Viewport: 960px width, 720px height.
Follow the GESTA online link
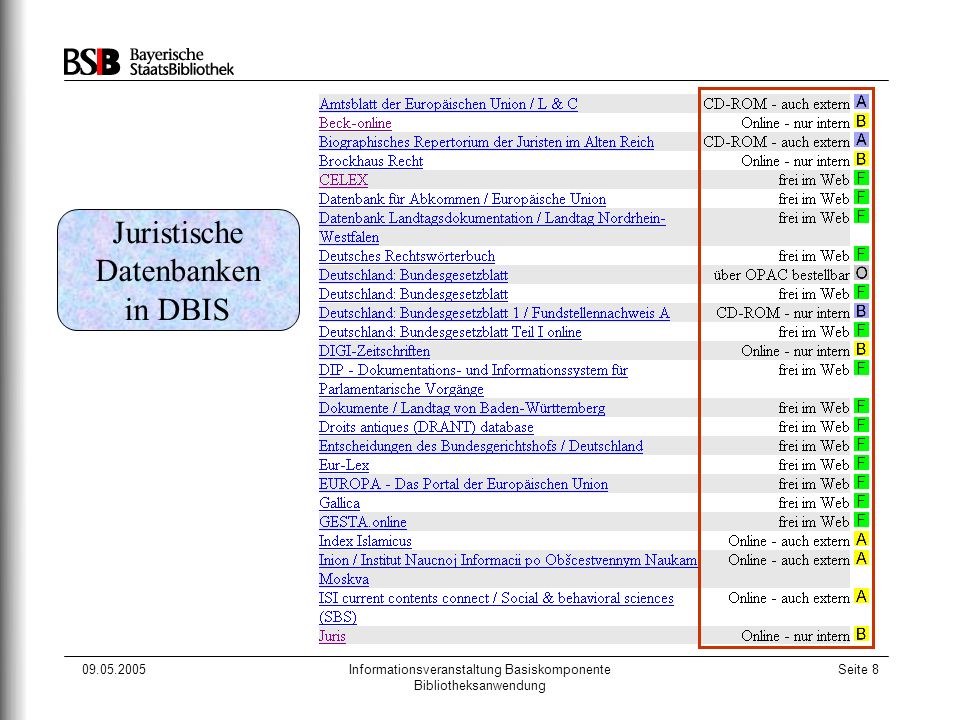362,522
